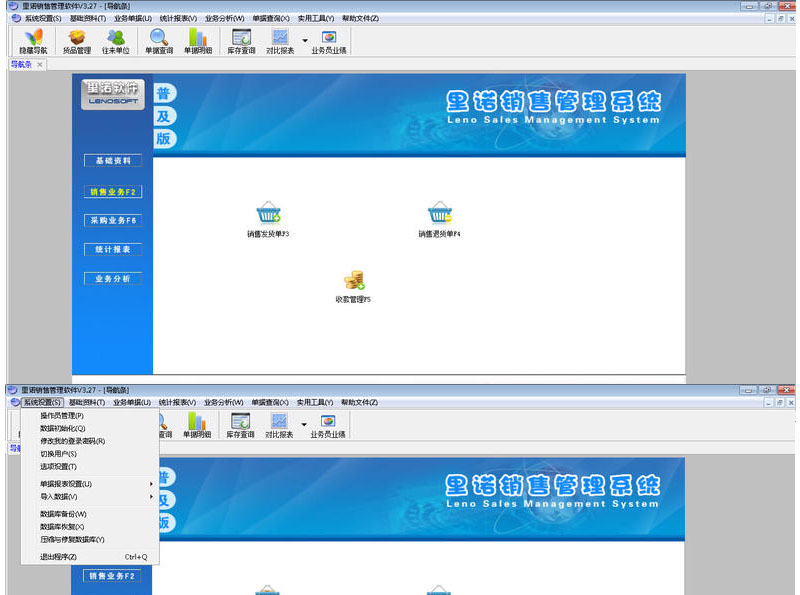Viewport: 800px width, 595px height.
Task: Choose 切换用户(S) in open menu
Action: (x=90, y=454)
